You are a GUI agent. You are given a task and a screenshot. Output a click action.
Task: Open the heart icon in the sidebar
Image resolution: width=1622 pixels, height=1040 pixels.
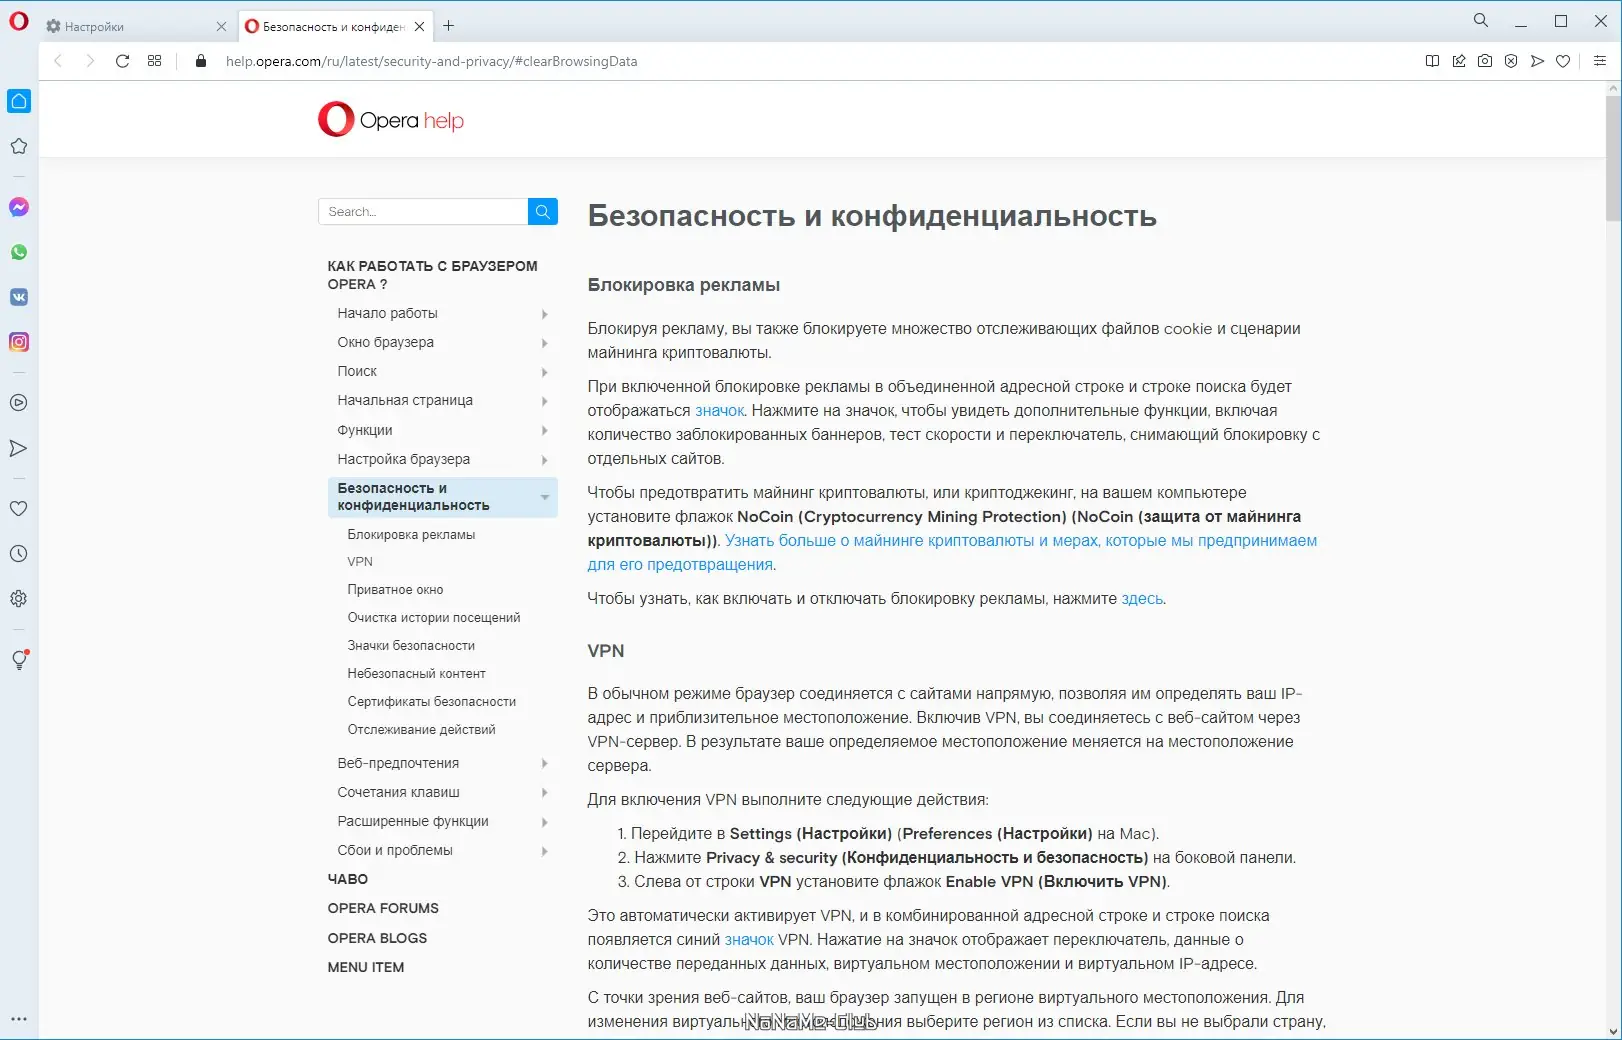19,508
